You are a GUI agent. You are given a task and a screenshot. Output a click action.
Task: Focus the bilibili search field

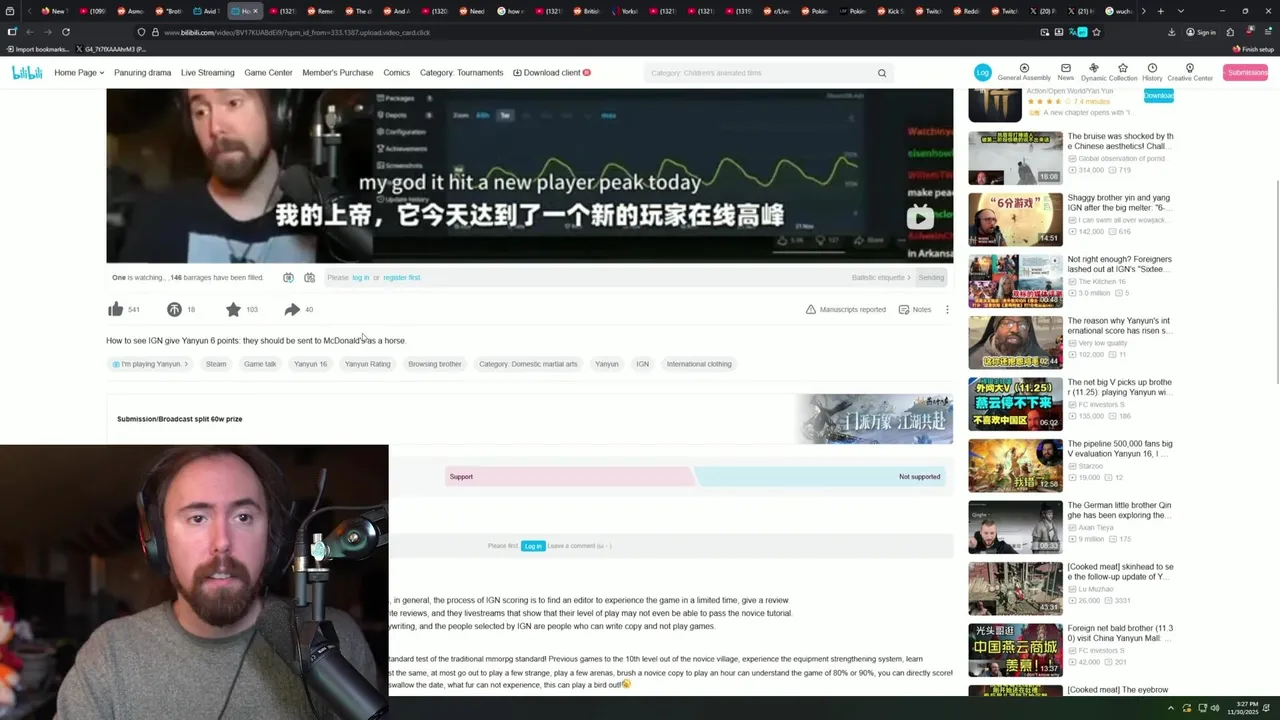[760, 73]
